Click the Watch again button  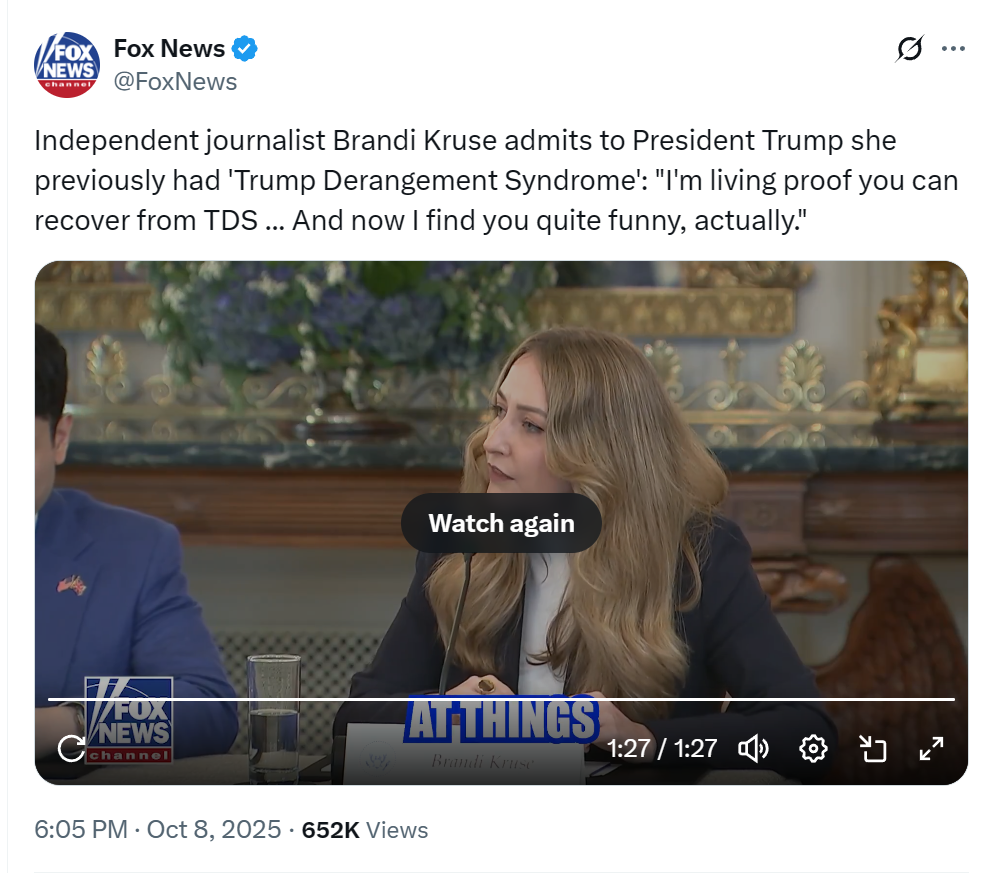(501, 523)
